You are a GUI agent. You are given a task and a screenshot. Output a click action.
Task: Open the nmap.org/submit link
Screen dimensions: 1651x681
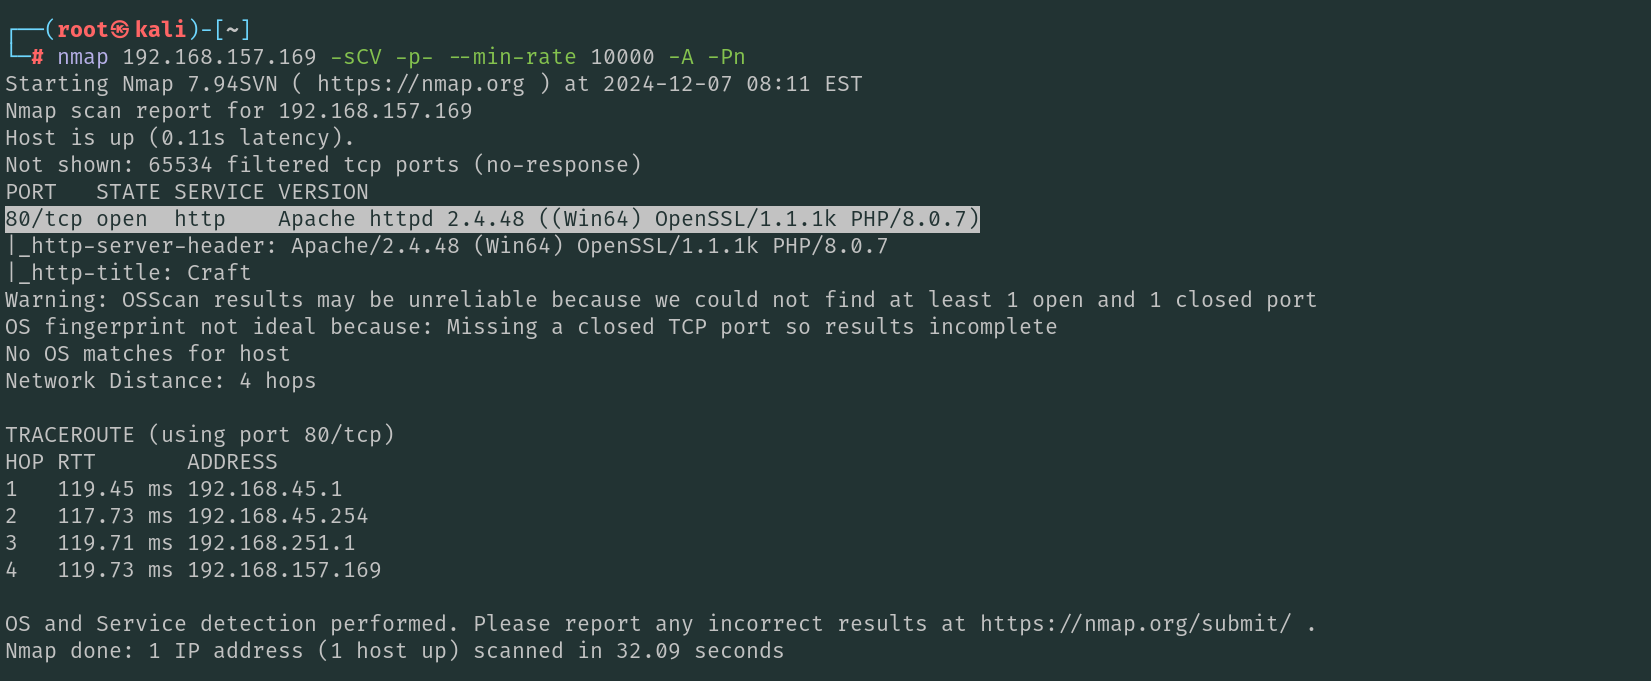[x=1135, y=624]
